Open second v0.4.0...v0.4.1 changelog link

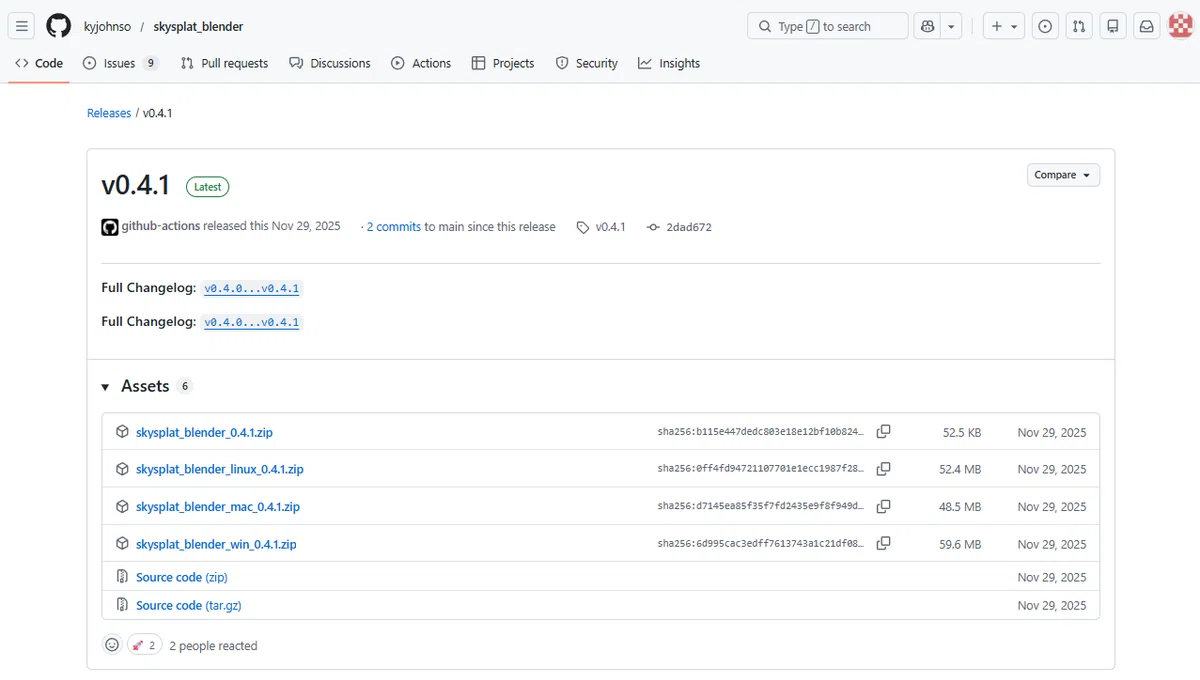point(252,322)
